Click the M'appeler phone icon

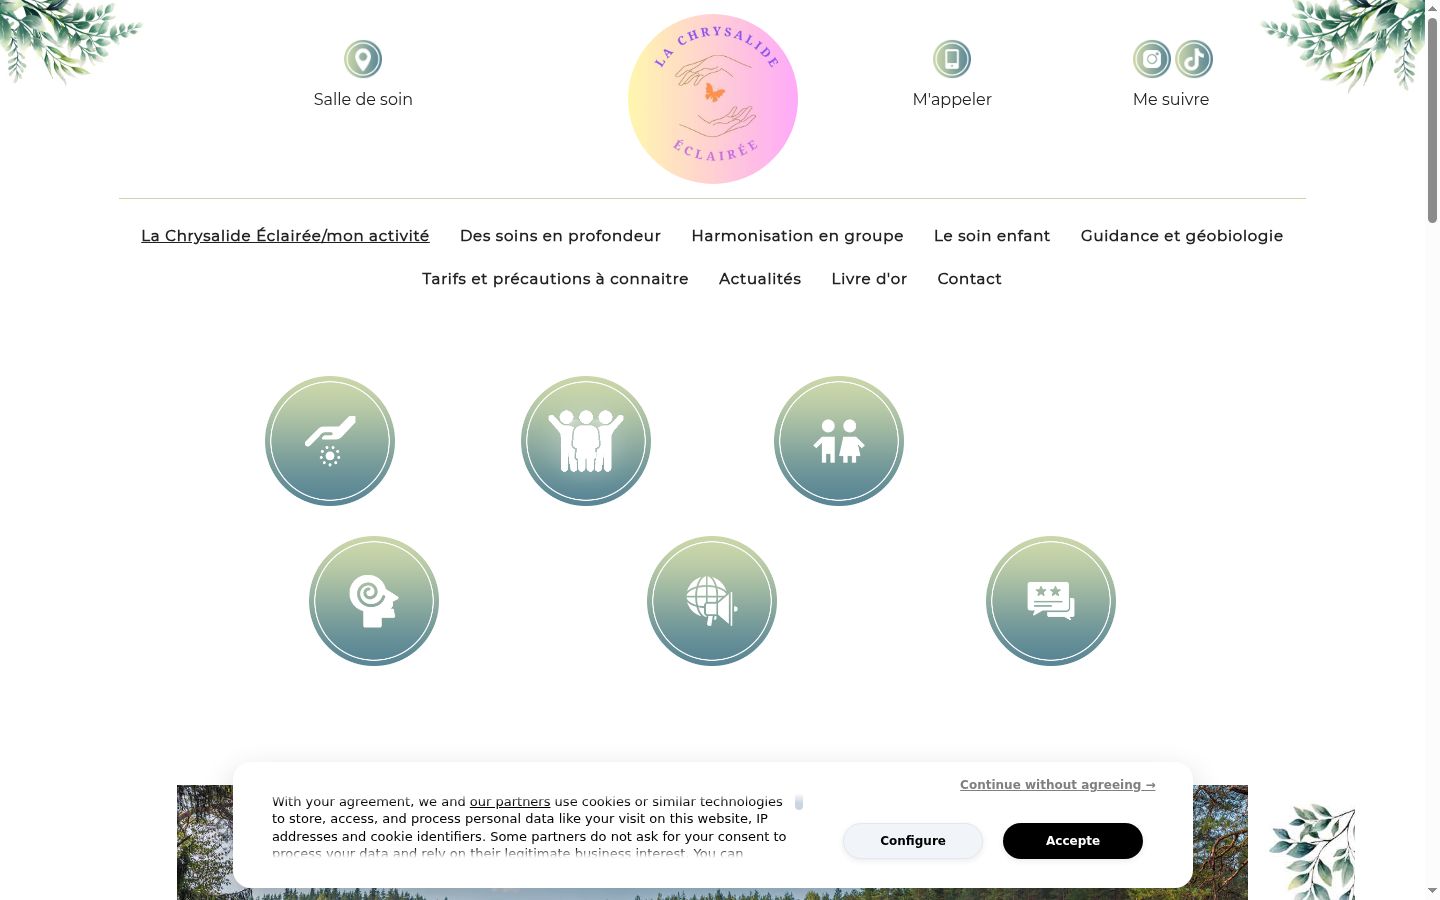point(952,59)
